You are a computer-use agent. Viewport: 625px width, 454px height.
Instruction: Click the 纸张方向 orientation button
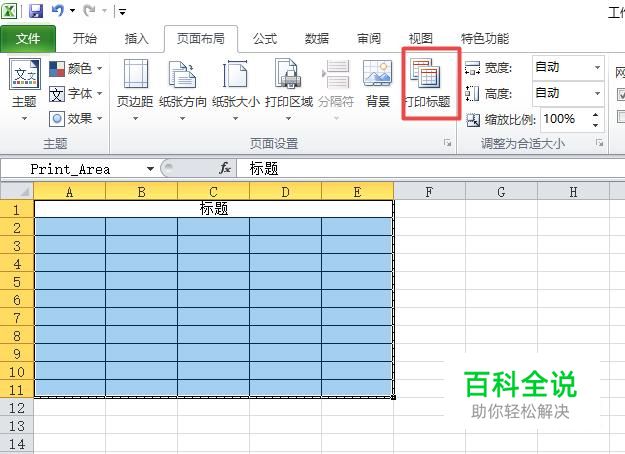point(183,90)
